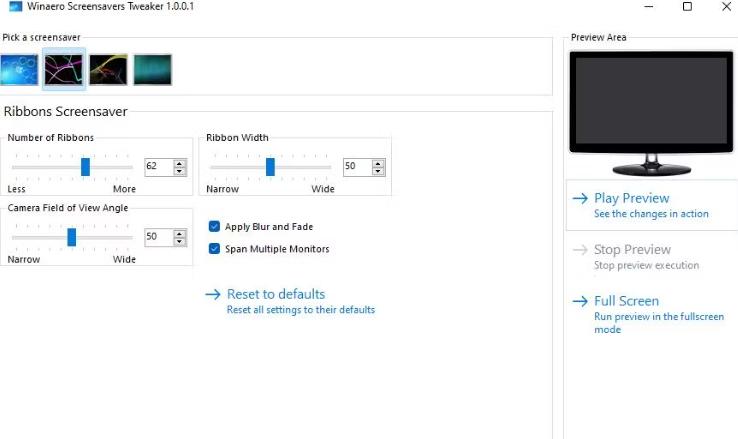Click the Ribbon Width value field
Screen dimensions: 738x439
[358, 167]
